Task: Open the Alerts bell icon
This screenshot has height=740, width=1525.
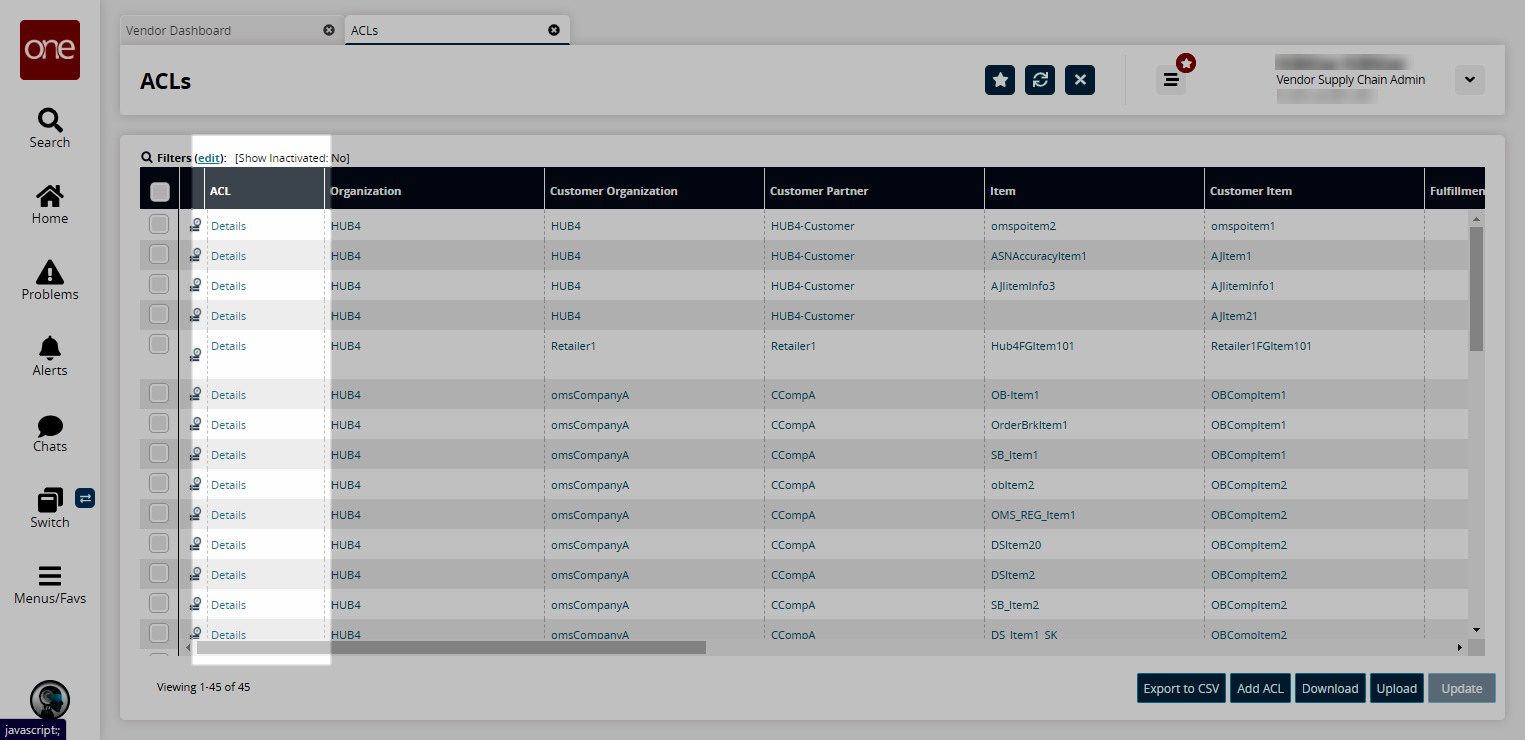Action: click(x=50, y=356)
